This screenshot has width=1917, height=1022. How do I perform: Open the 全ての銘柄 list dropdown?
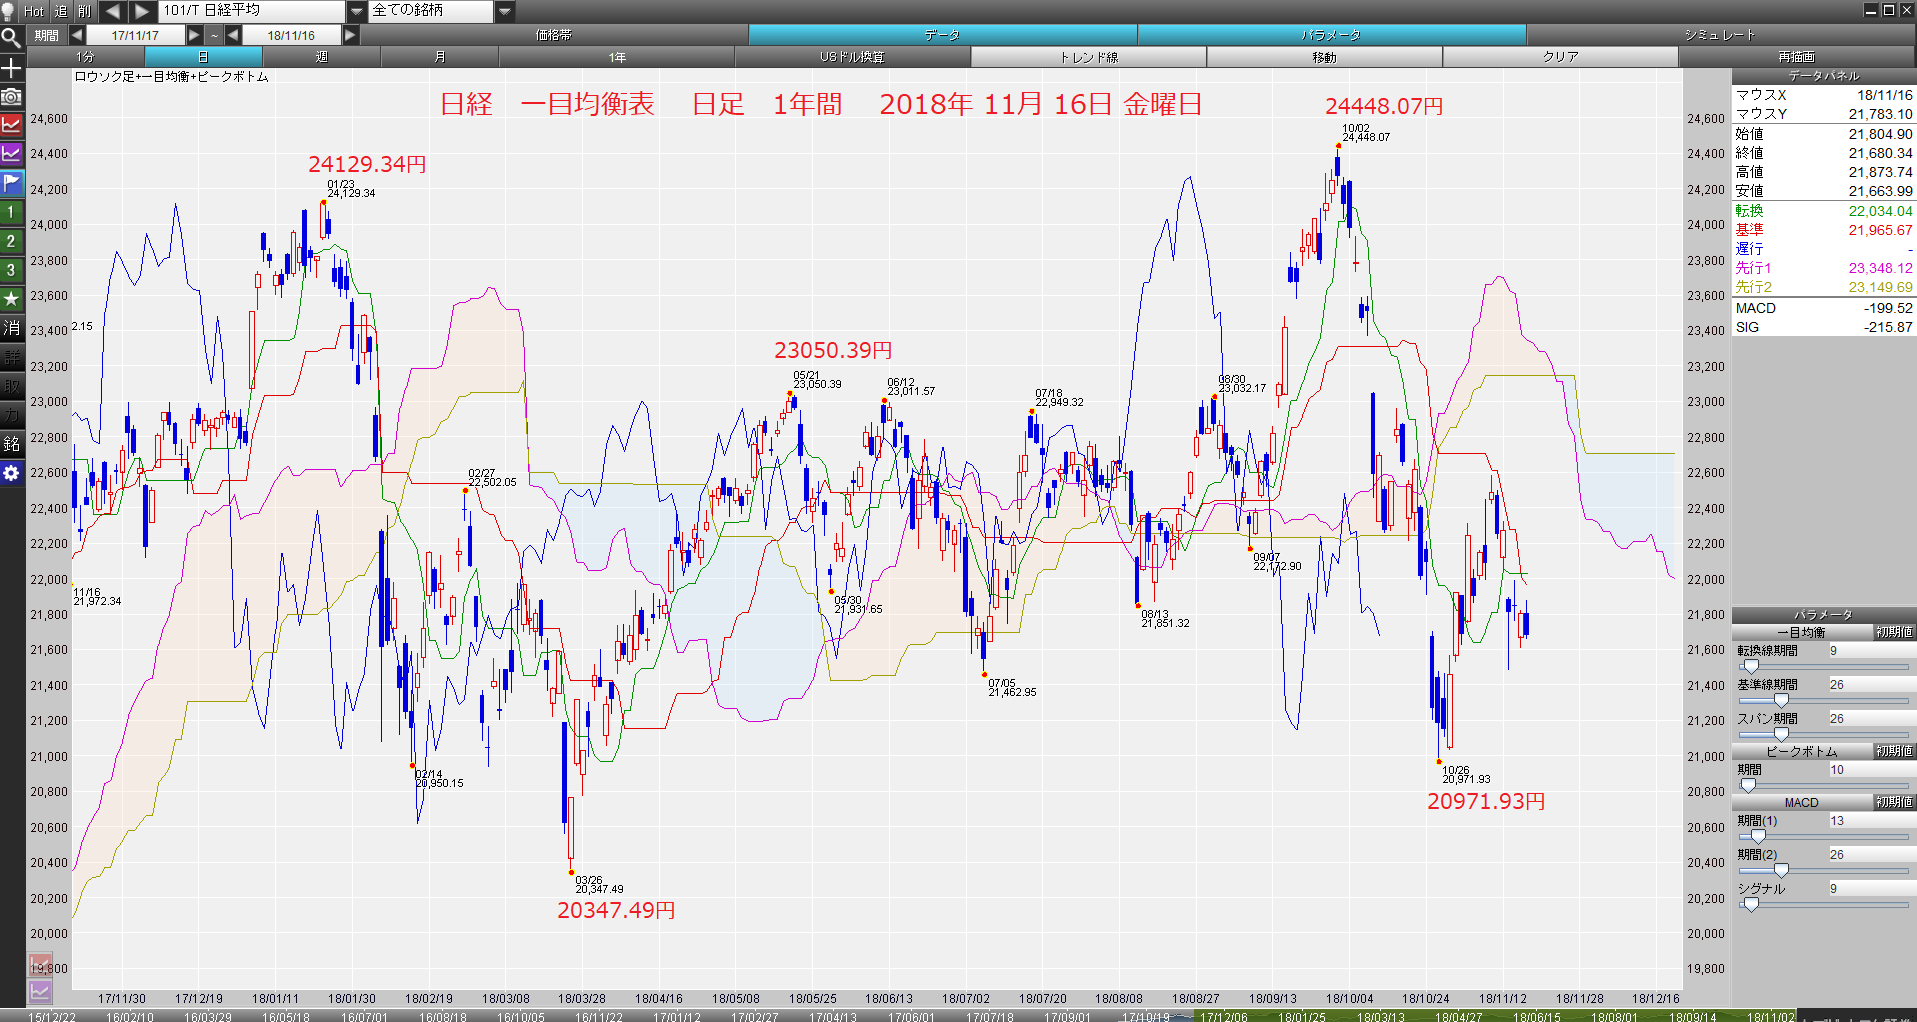505,11
